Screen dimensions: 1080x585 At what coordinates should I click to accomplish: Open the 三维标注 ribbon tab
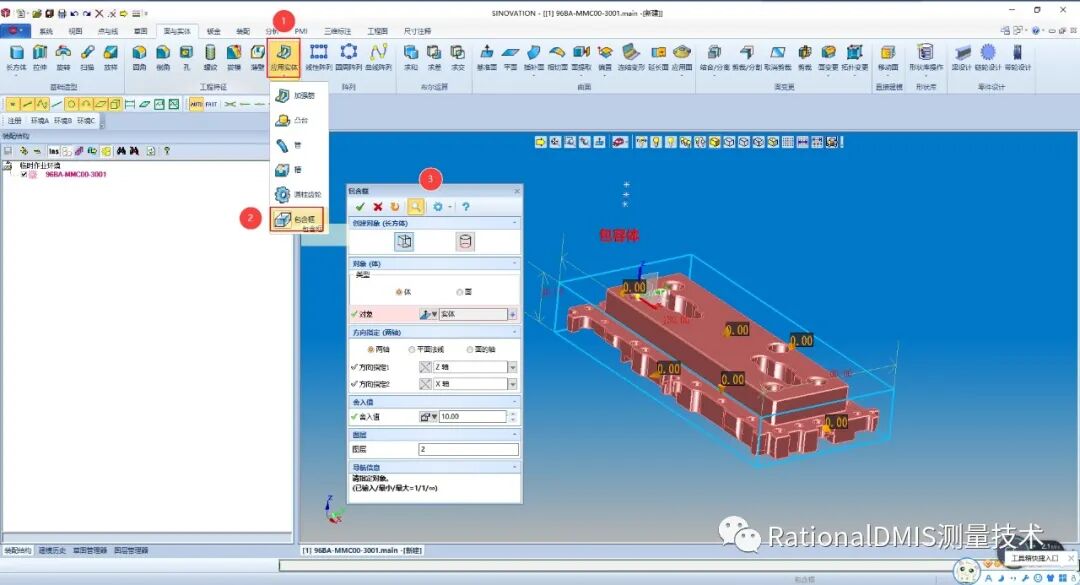click(x=337, y=31)
